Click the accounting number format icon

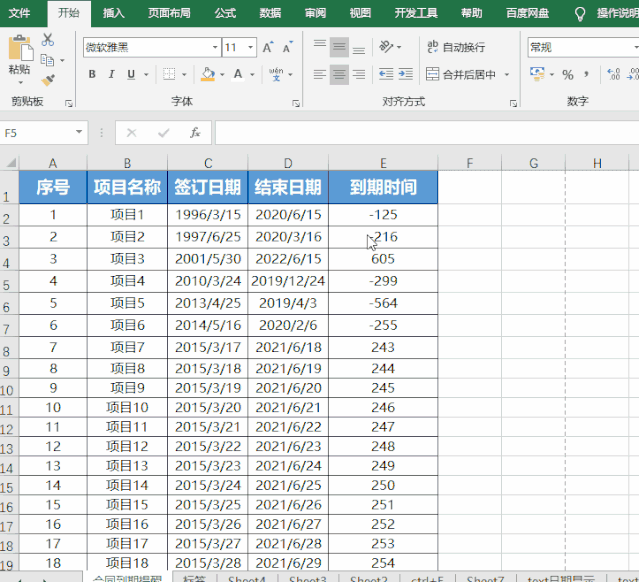click(537, 74)
